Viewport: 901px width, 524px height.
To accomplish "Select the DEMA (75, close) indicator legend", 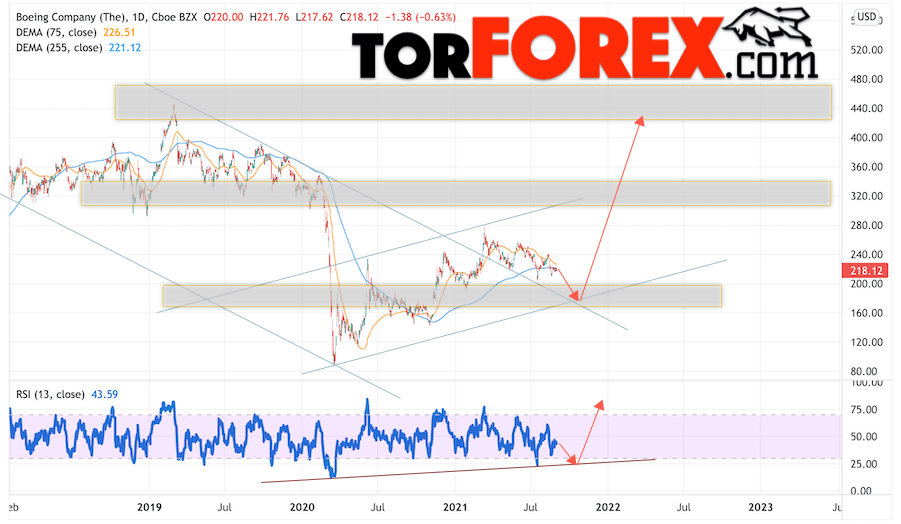I will point(56,33).
